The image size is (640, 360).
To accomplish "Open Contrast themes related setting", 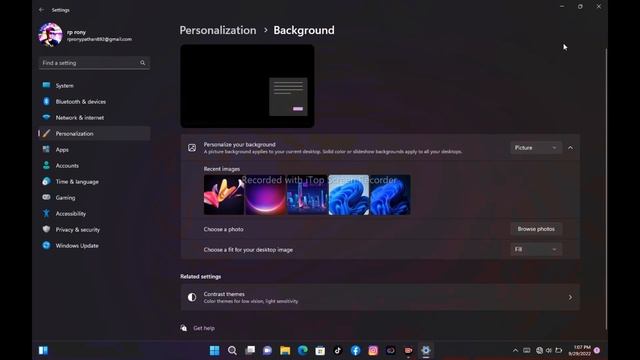I will (380, 297).
